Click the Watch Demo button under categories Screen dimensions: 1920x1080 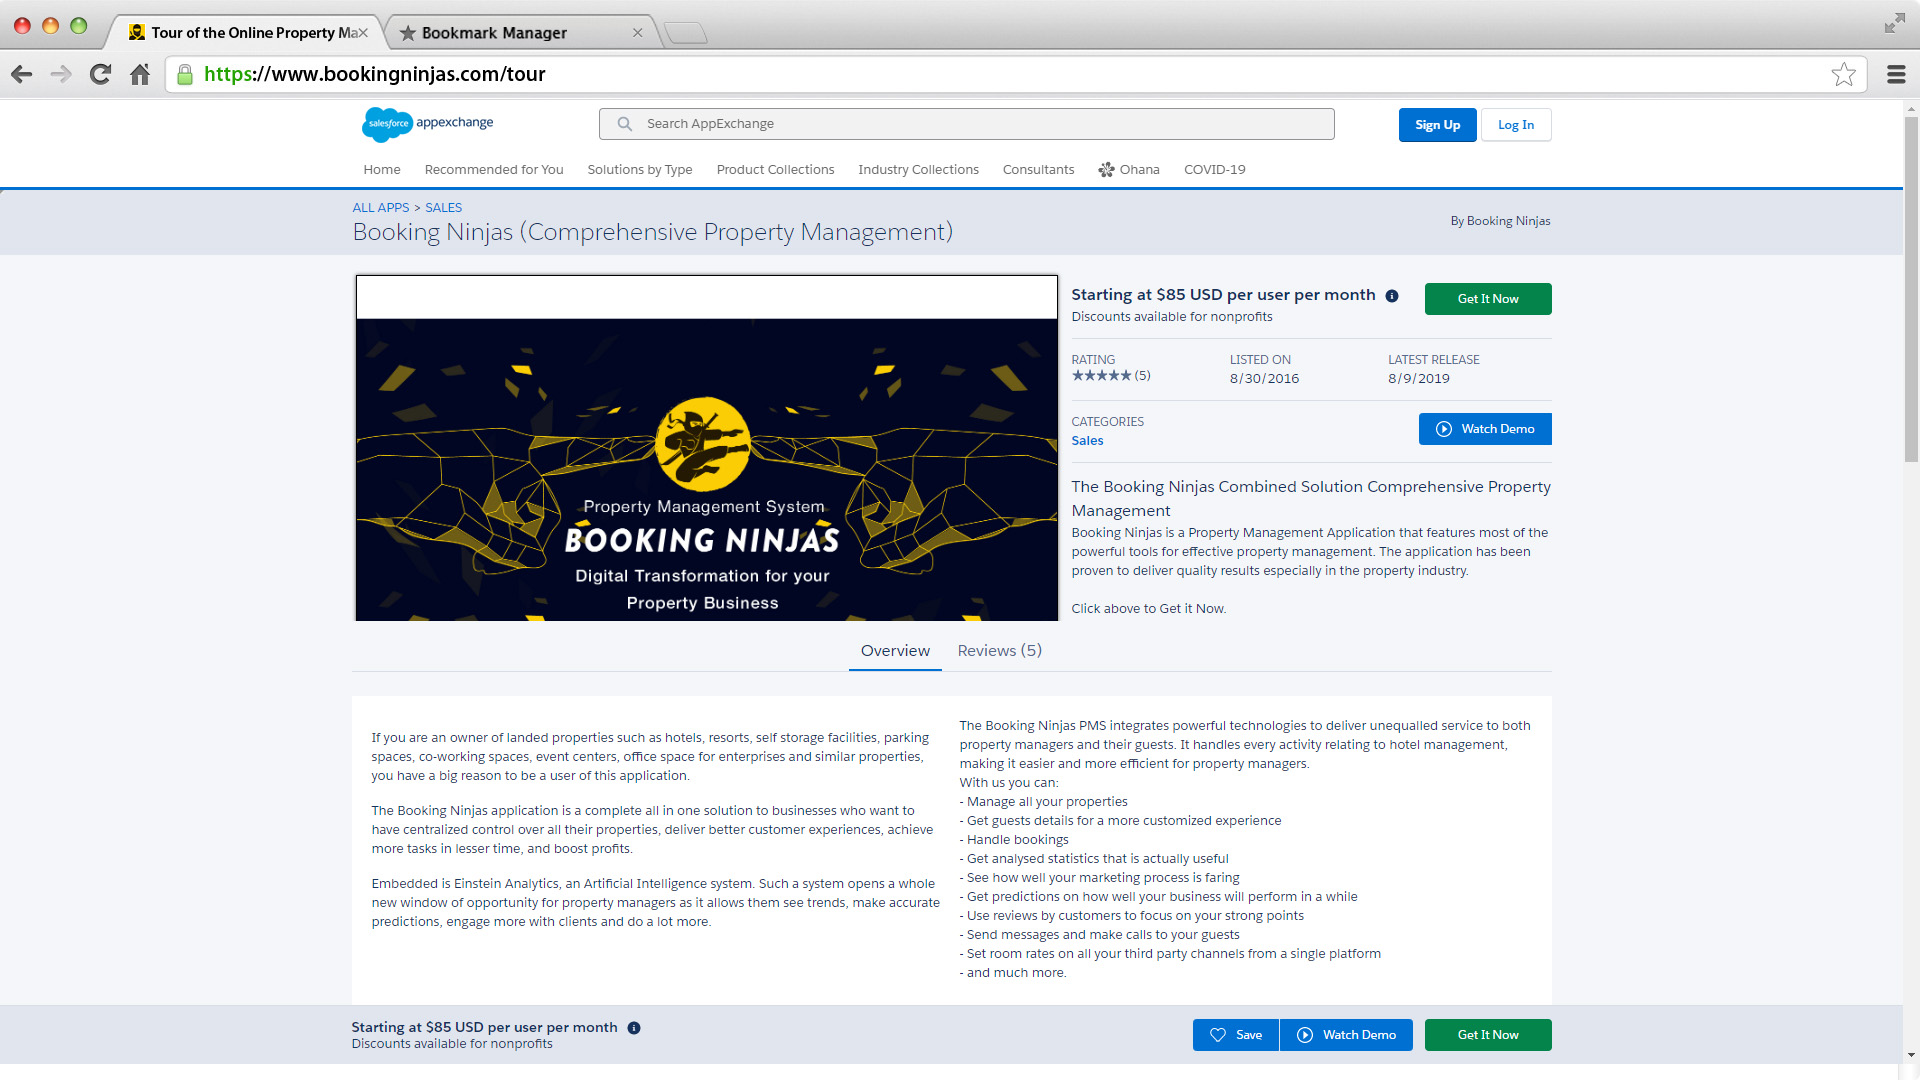click(x=1485, y=429)
